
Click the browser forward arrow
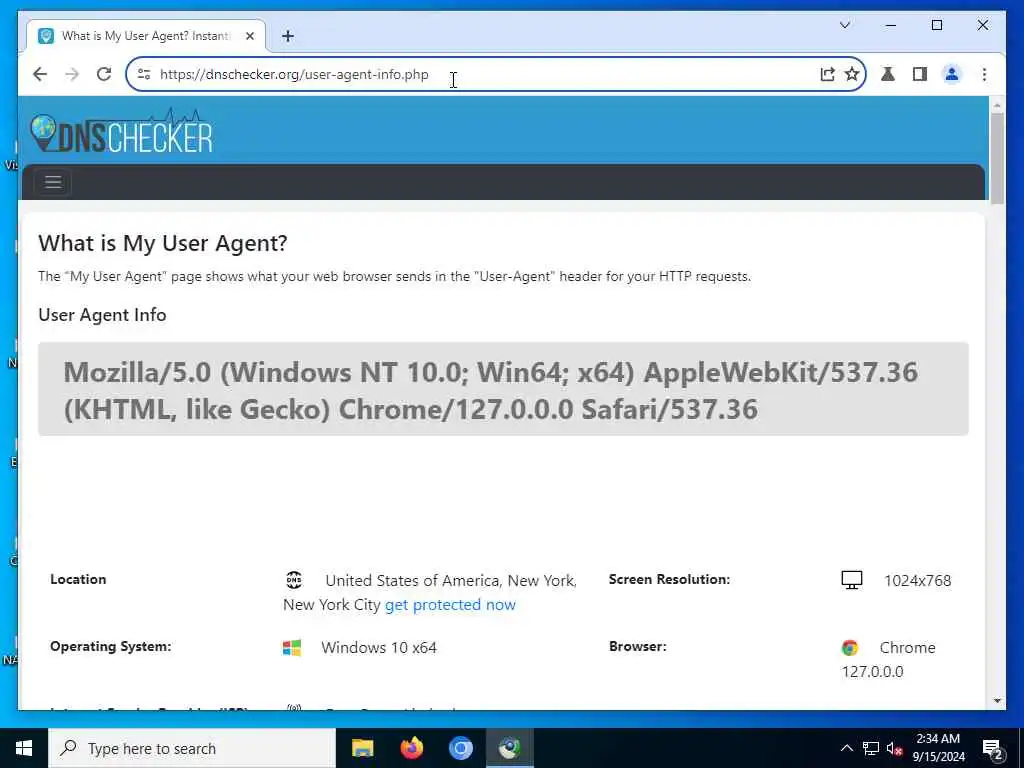(x=72, y=74)
